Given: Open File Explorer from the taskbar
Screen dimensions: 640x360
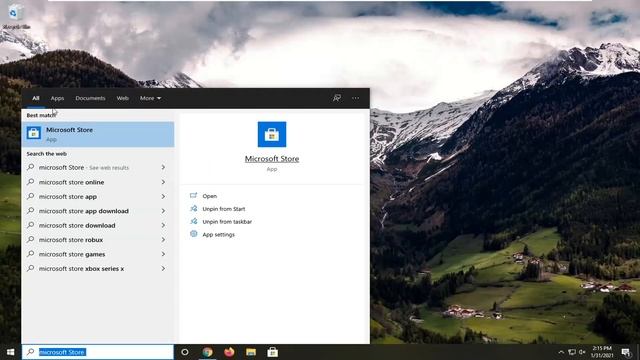Looking at the screenshot, I should click(x=251, y=352).
